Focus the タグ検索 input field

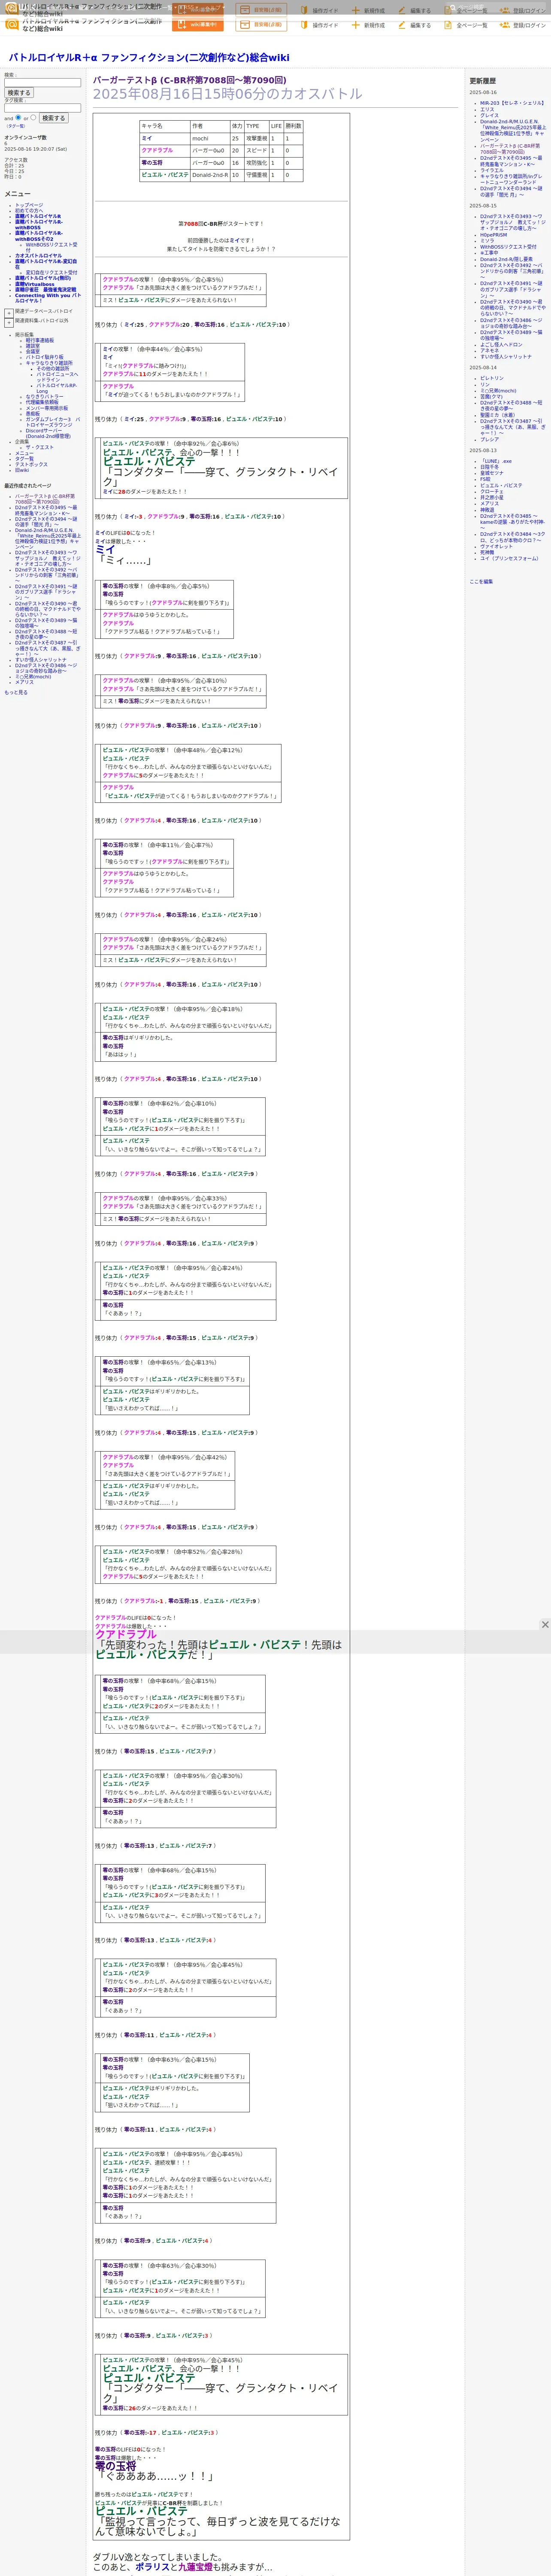click(42, 108)
